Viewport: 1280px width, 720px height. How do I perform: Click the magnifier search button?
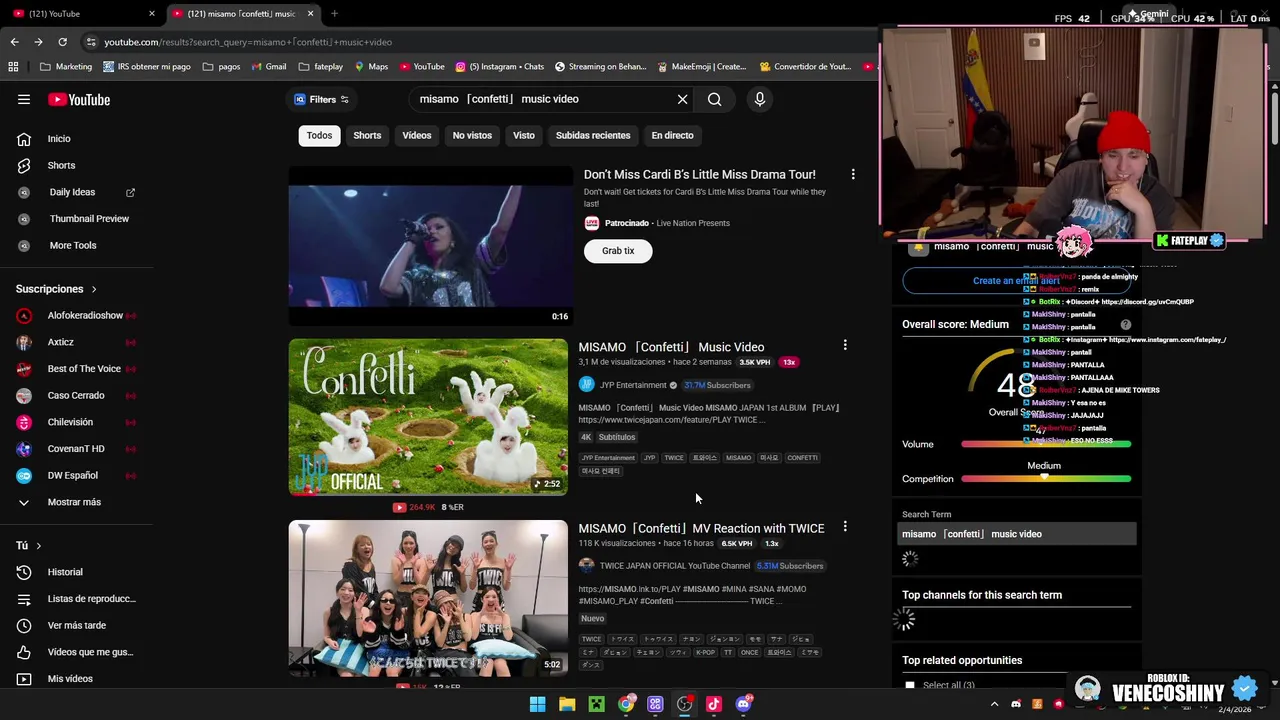714,99
